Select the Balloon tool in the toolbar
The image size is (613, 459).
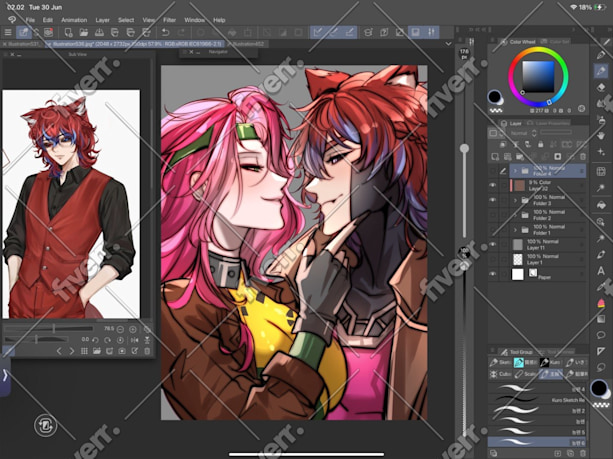(601, 335)
